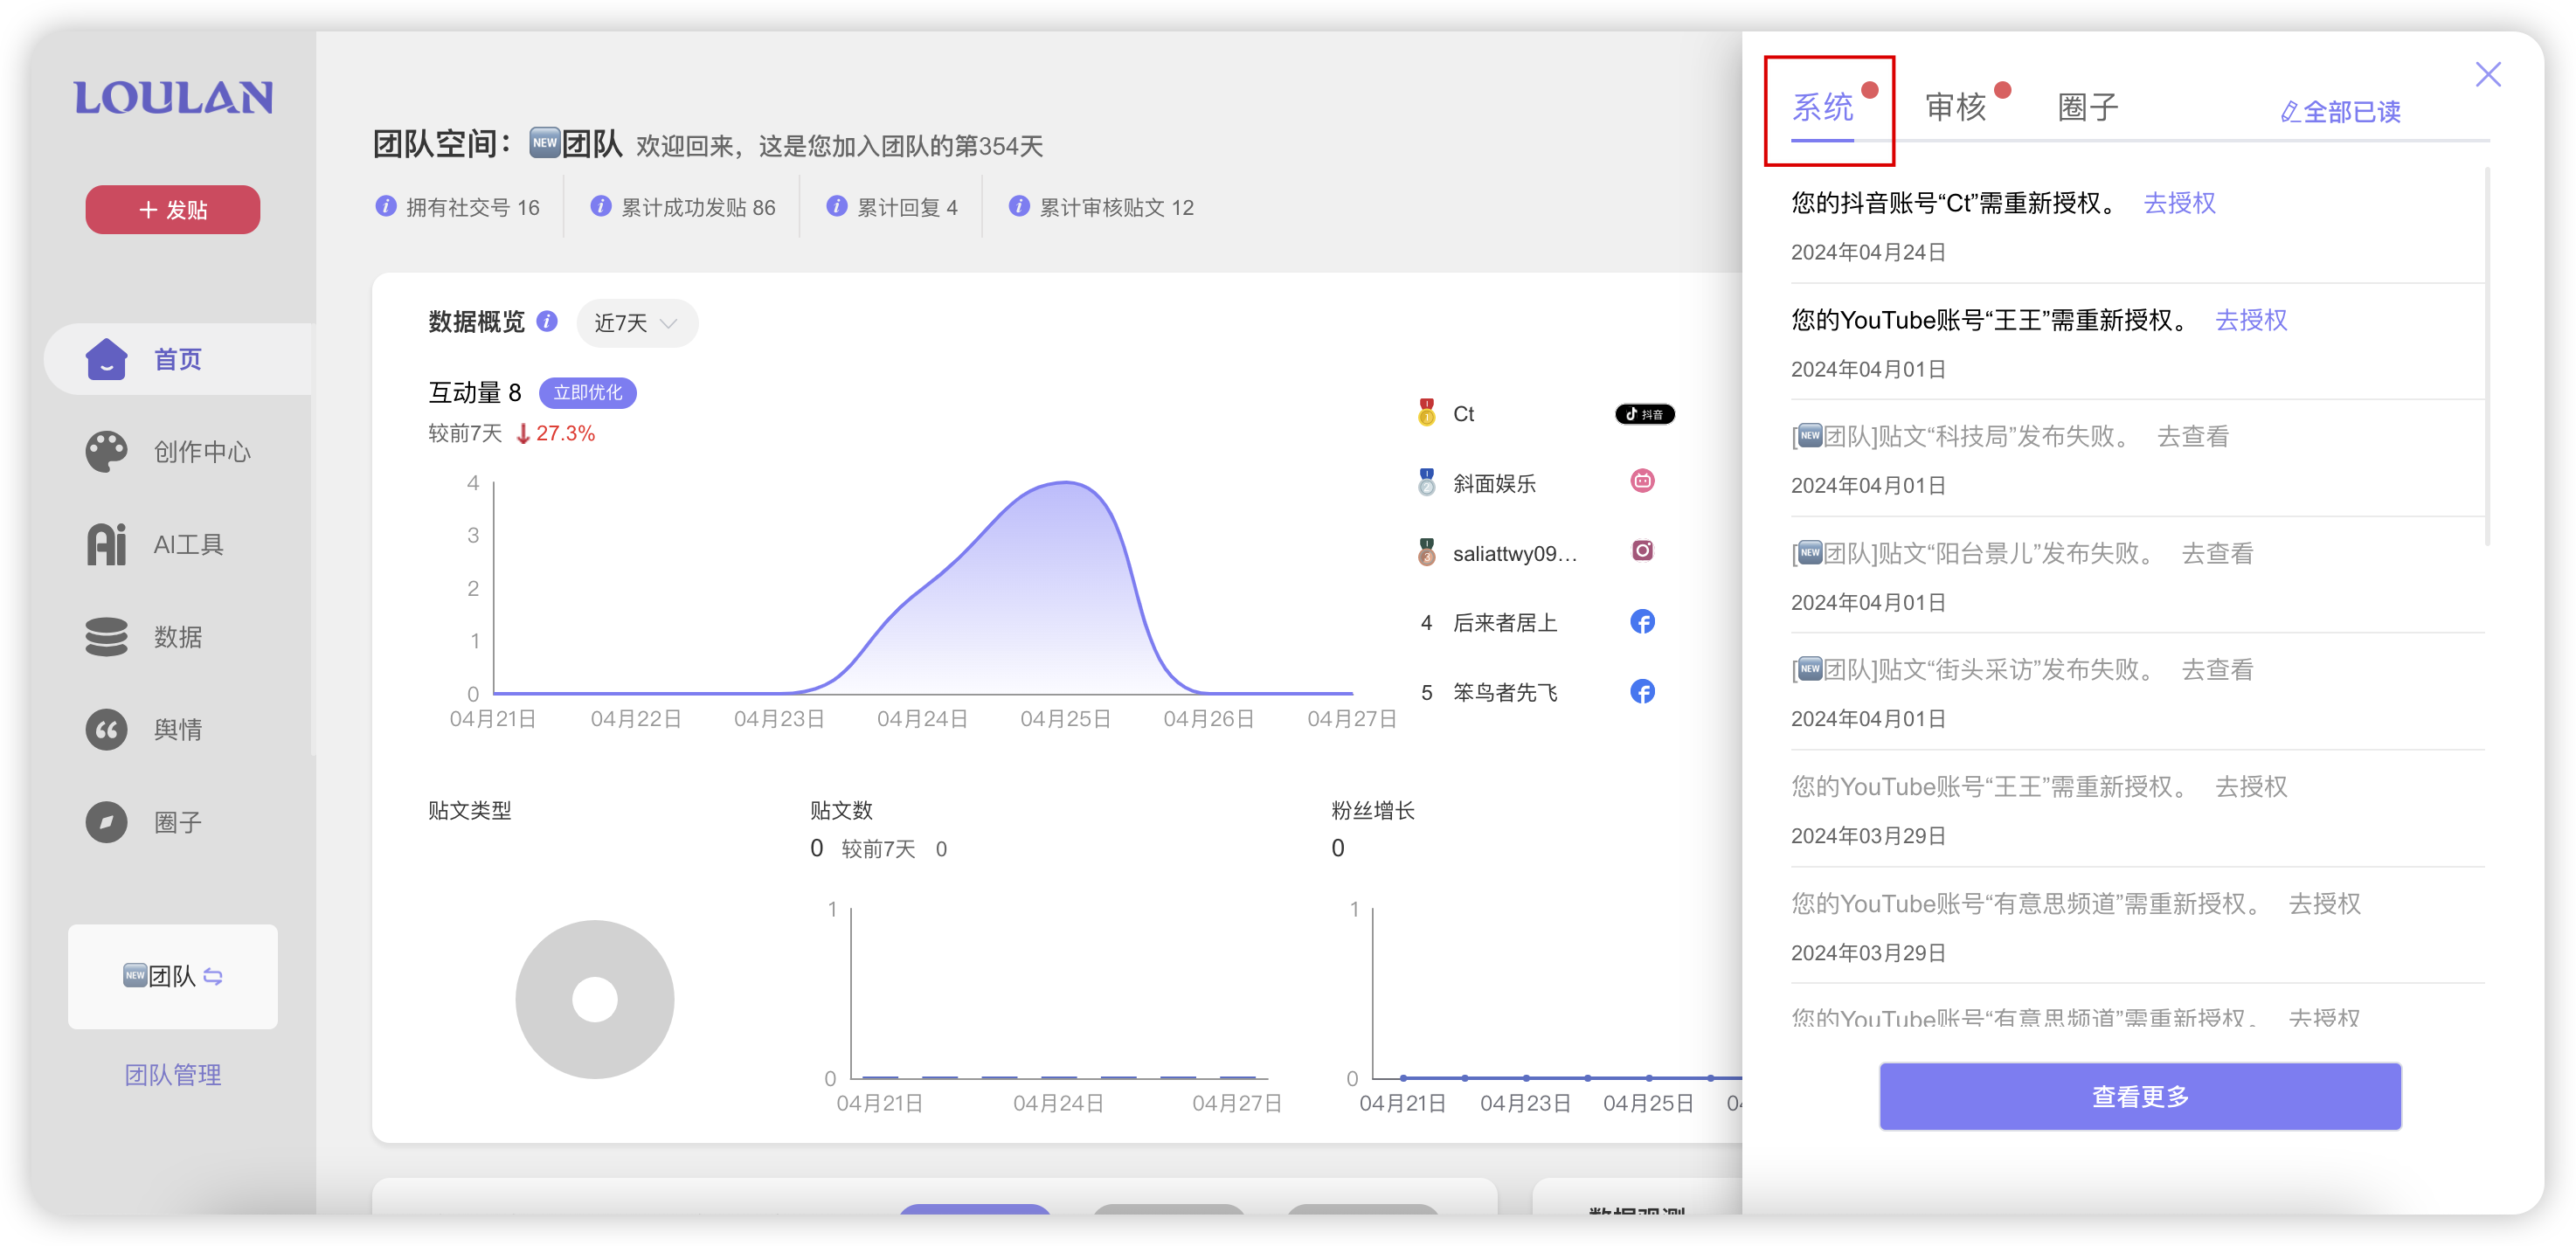Switch to the 系统 notifications tab
The height and width of the screenshot is (1246, 2576).
(x=1822, y=107)
